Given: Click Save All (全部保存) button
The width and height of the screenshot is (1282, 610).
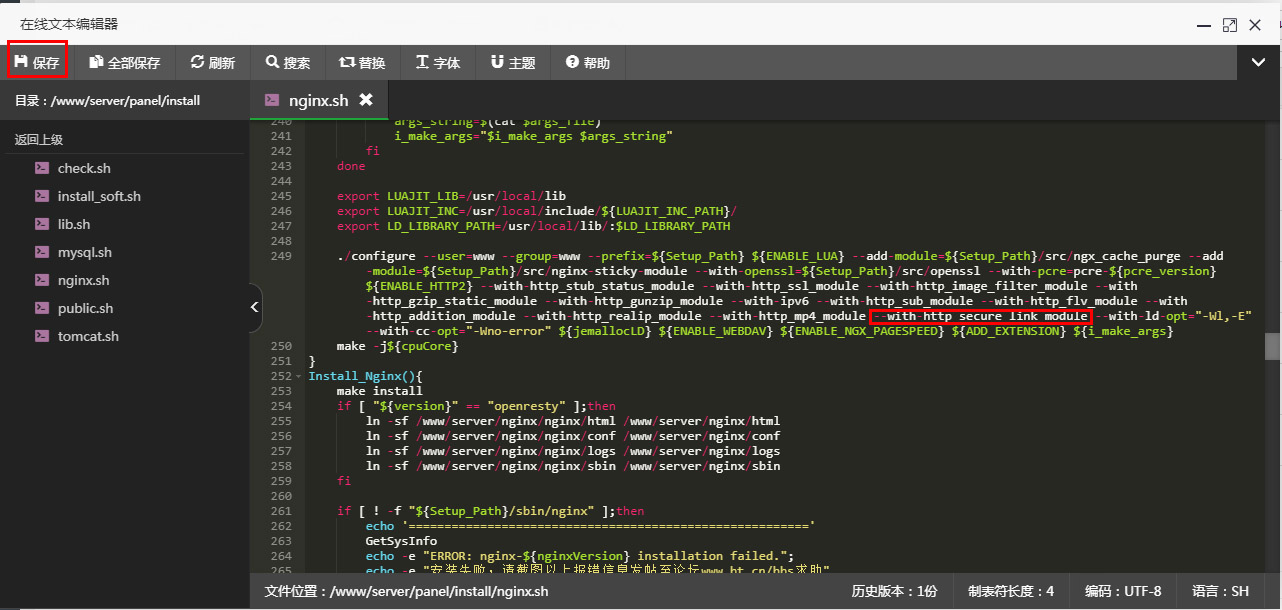Looking at the screenshot, I should pos(125,62).
